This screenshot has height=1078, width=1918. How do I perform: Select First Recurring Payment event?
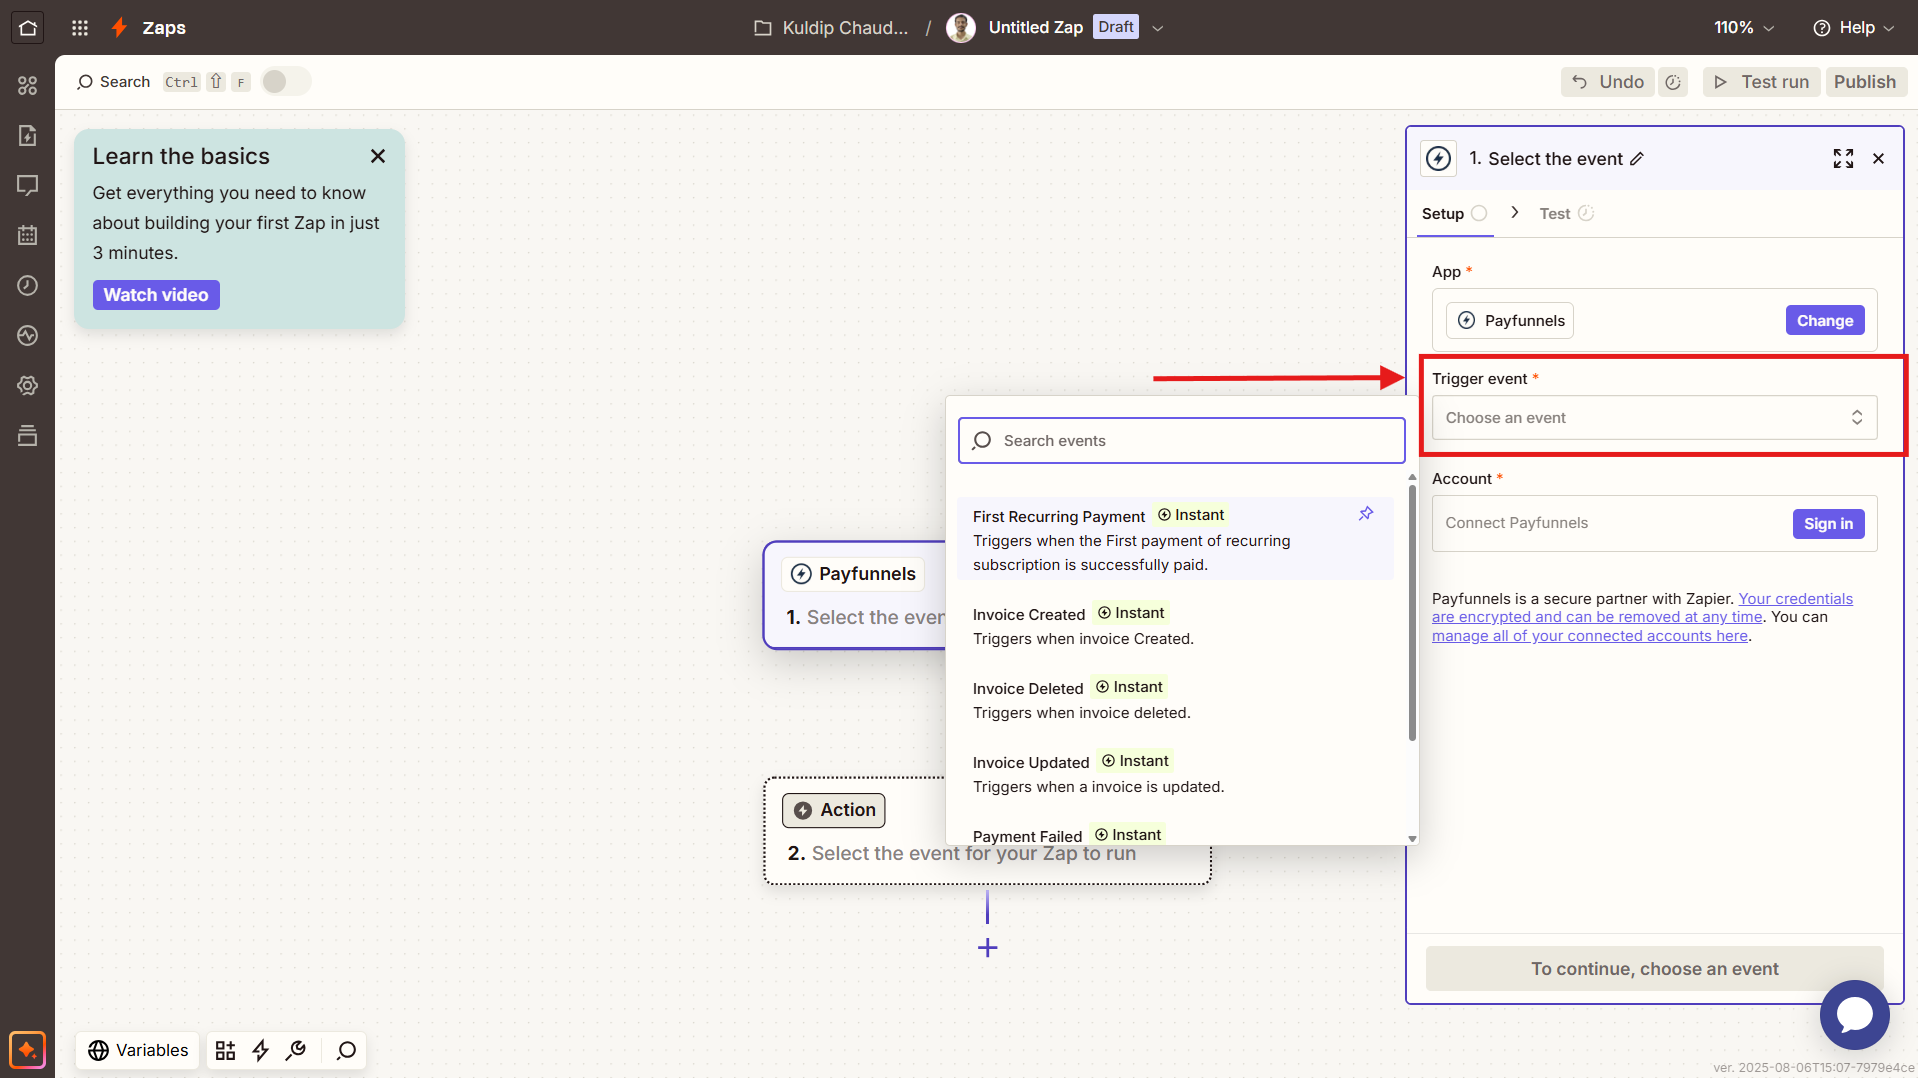click(x=1175, y=540)
